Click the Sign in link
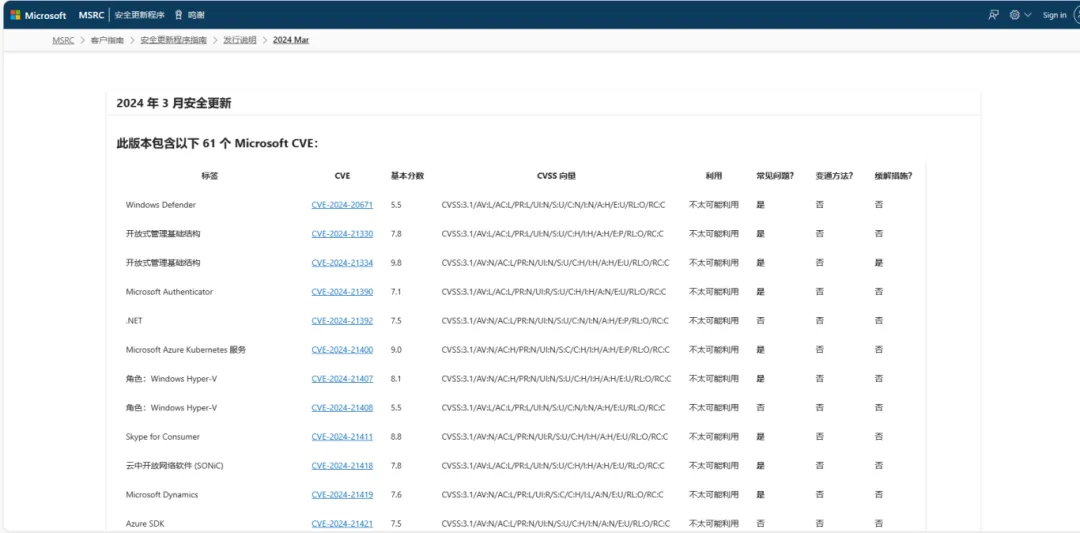1080x533 pixels. [1054, 15]
